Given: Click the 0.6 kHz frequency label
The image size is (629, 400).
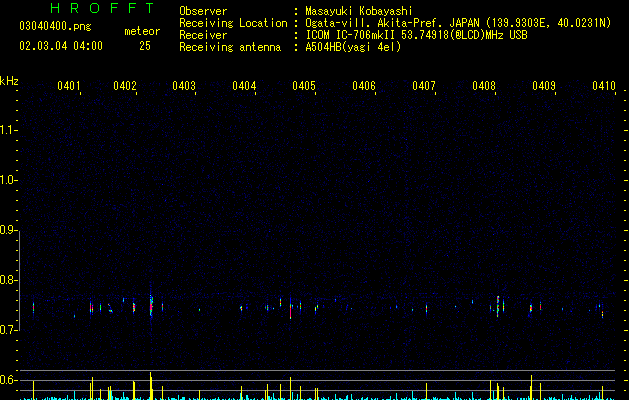Looking at the screenshot, I should (8, 380).
